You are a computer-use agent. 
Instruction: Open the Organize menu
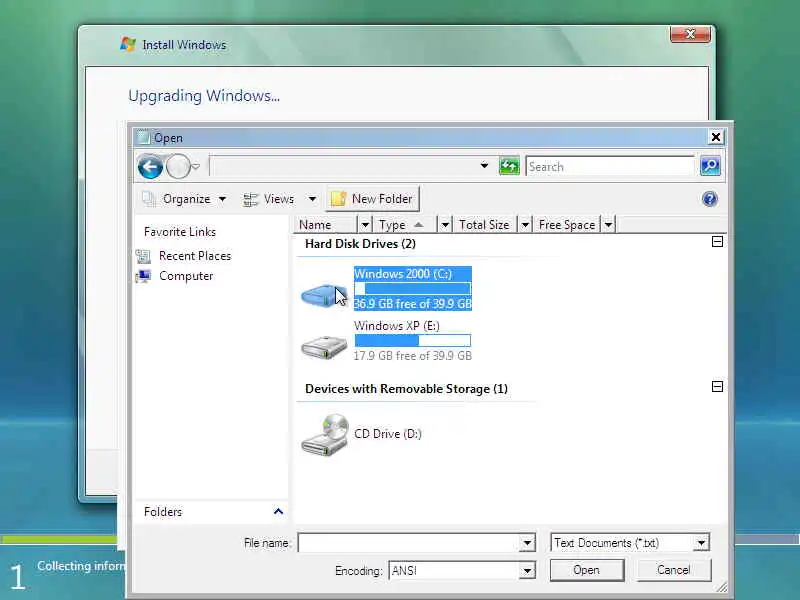[x=185, y=199]
